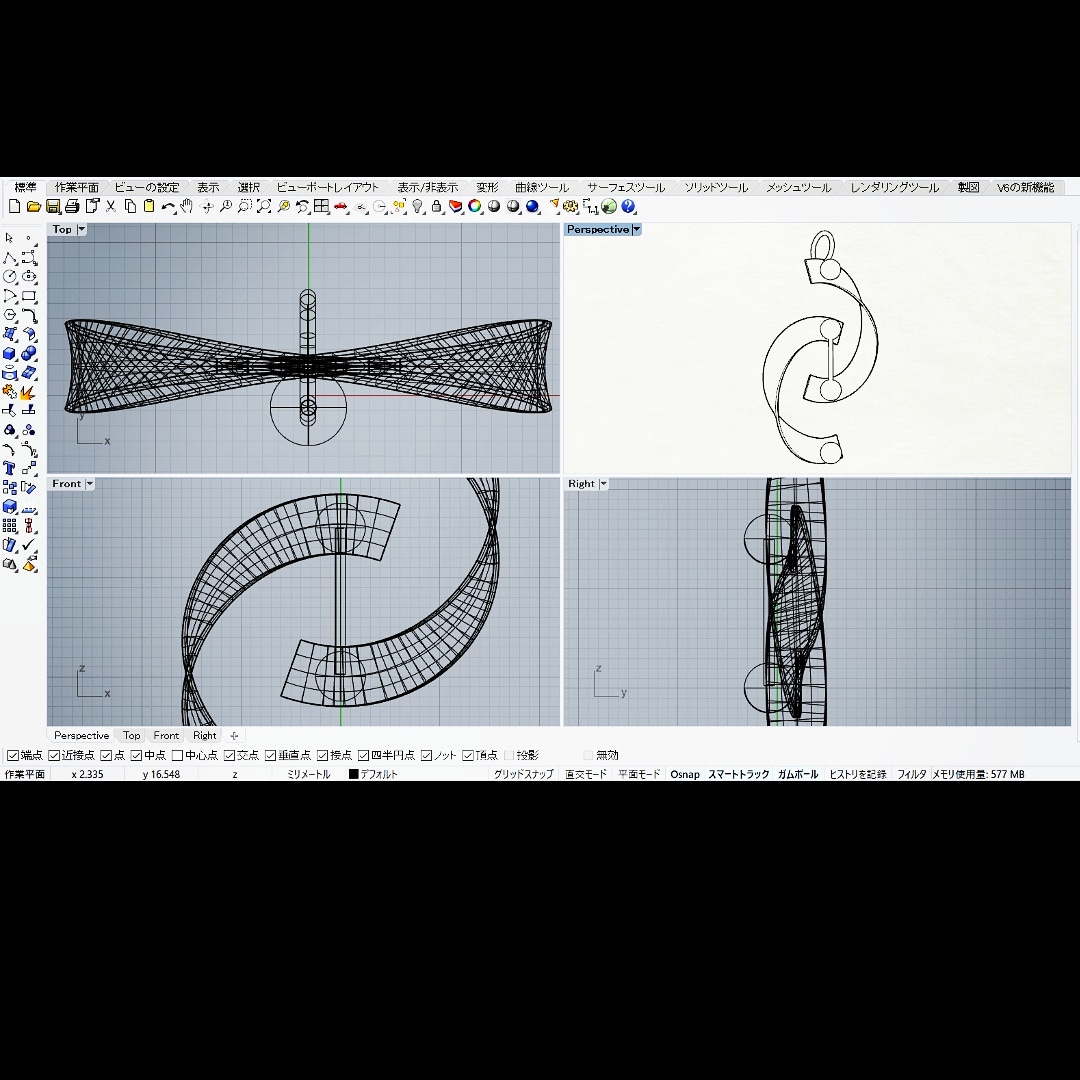This screenshot has height=1080, width=1080.
Task: Select the Pan hand tool
Action: [x=187, y=207]
